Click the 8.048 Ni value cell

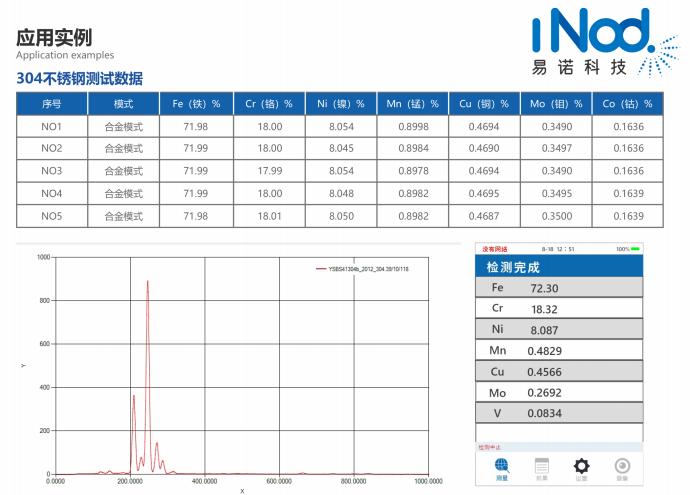click(x=341, y=194)
